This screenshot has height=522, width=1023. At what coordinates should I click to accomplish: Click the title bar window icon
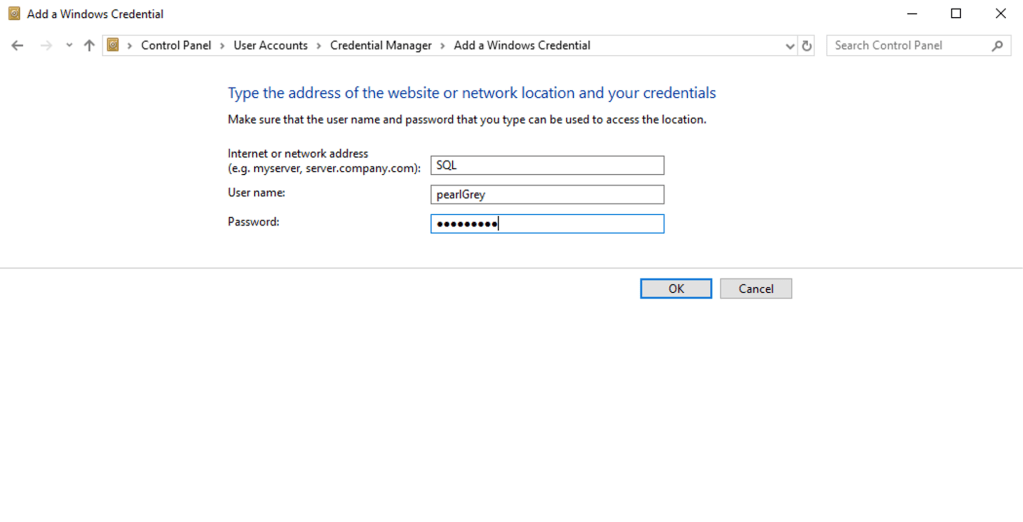point(14,14)
